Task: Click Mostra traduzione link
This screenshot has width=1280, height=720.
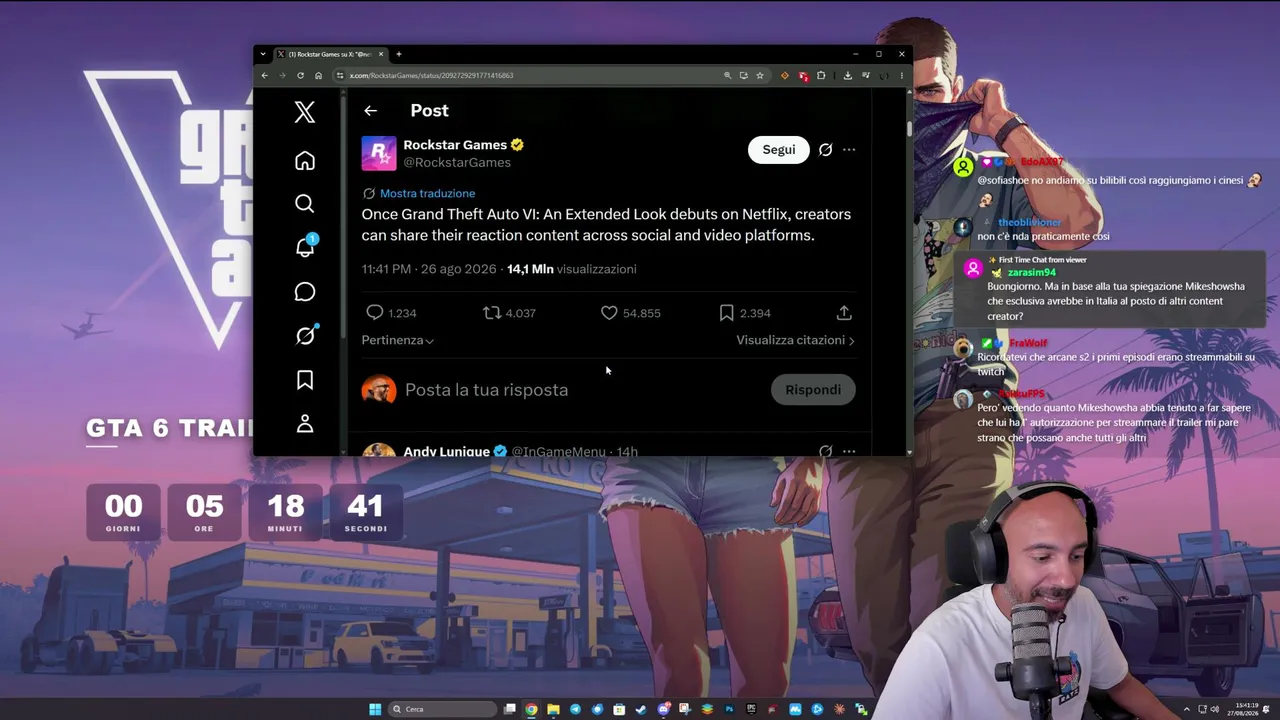Action: (x=427, y=193)
